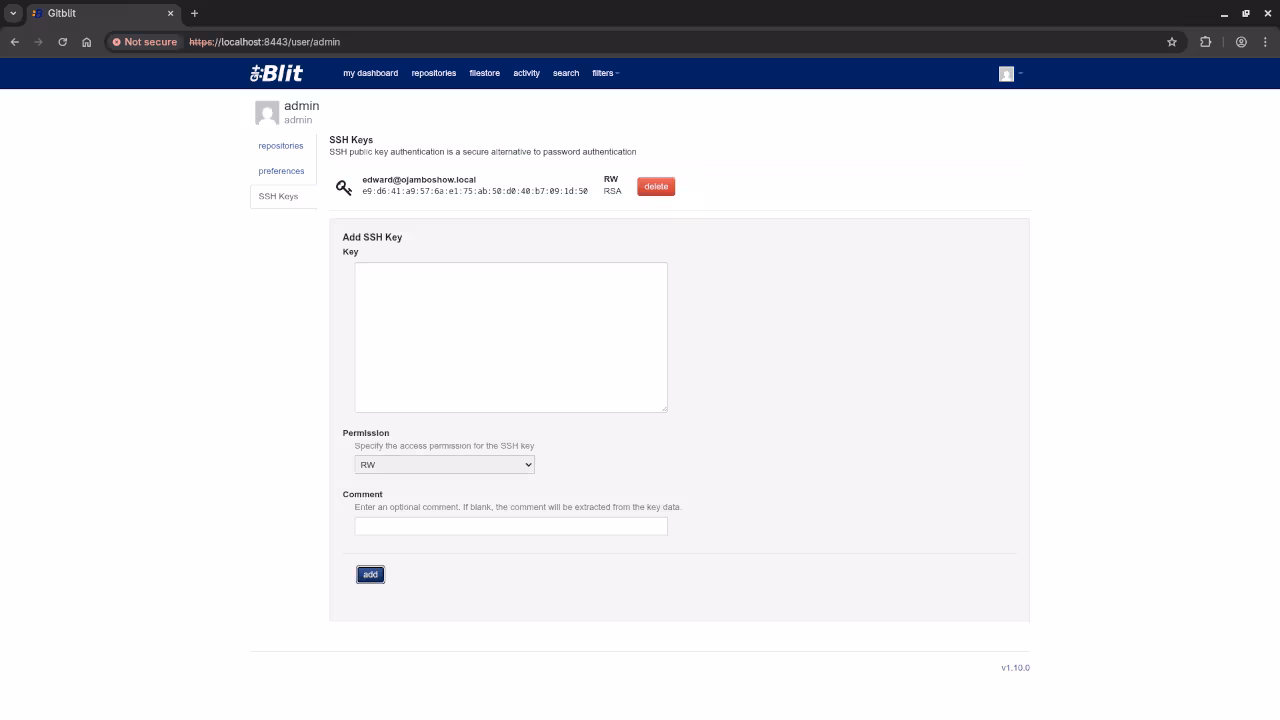Expand the filters menu in navbar
This screenshot has height=720, width=1280.
[605, 73]
